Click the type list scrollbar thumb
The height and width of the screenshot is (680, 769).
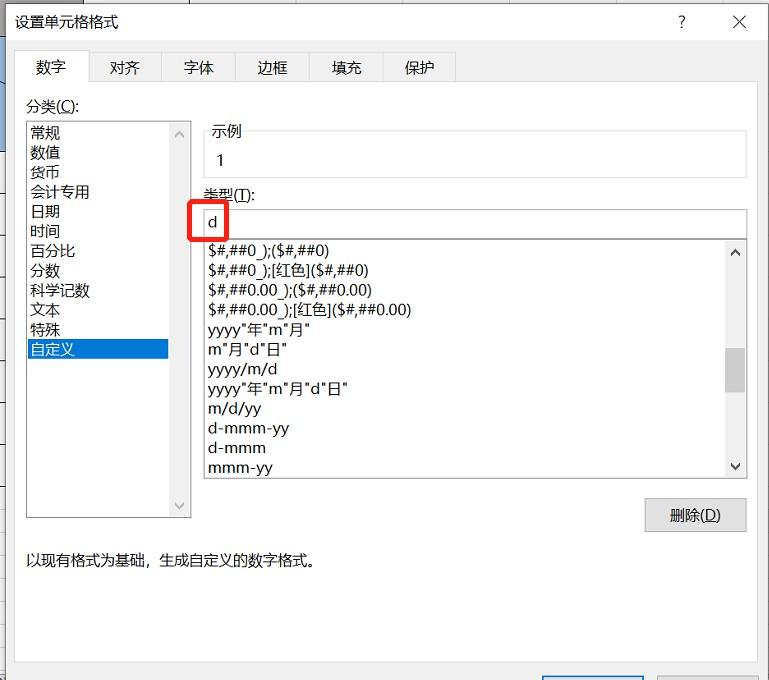(735, 370)
